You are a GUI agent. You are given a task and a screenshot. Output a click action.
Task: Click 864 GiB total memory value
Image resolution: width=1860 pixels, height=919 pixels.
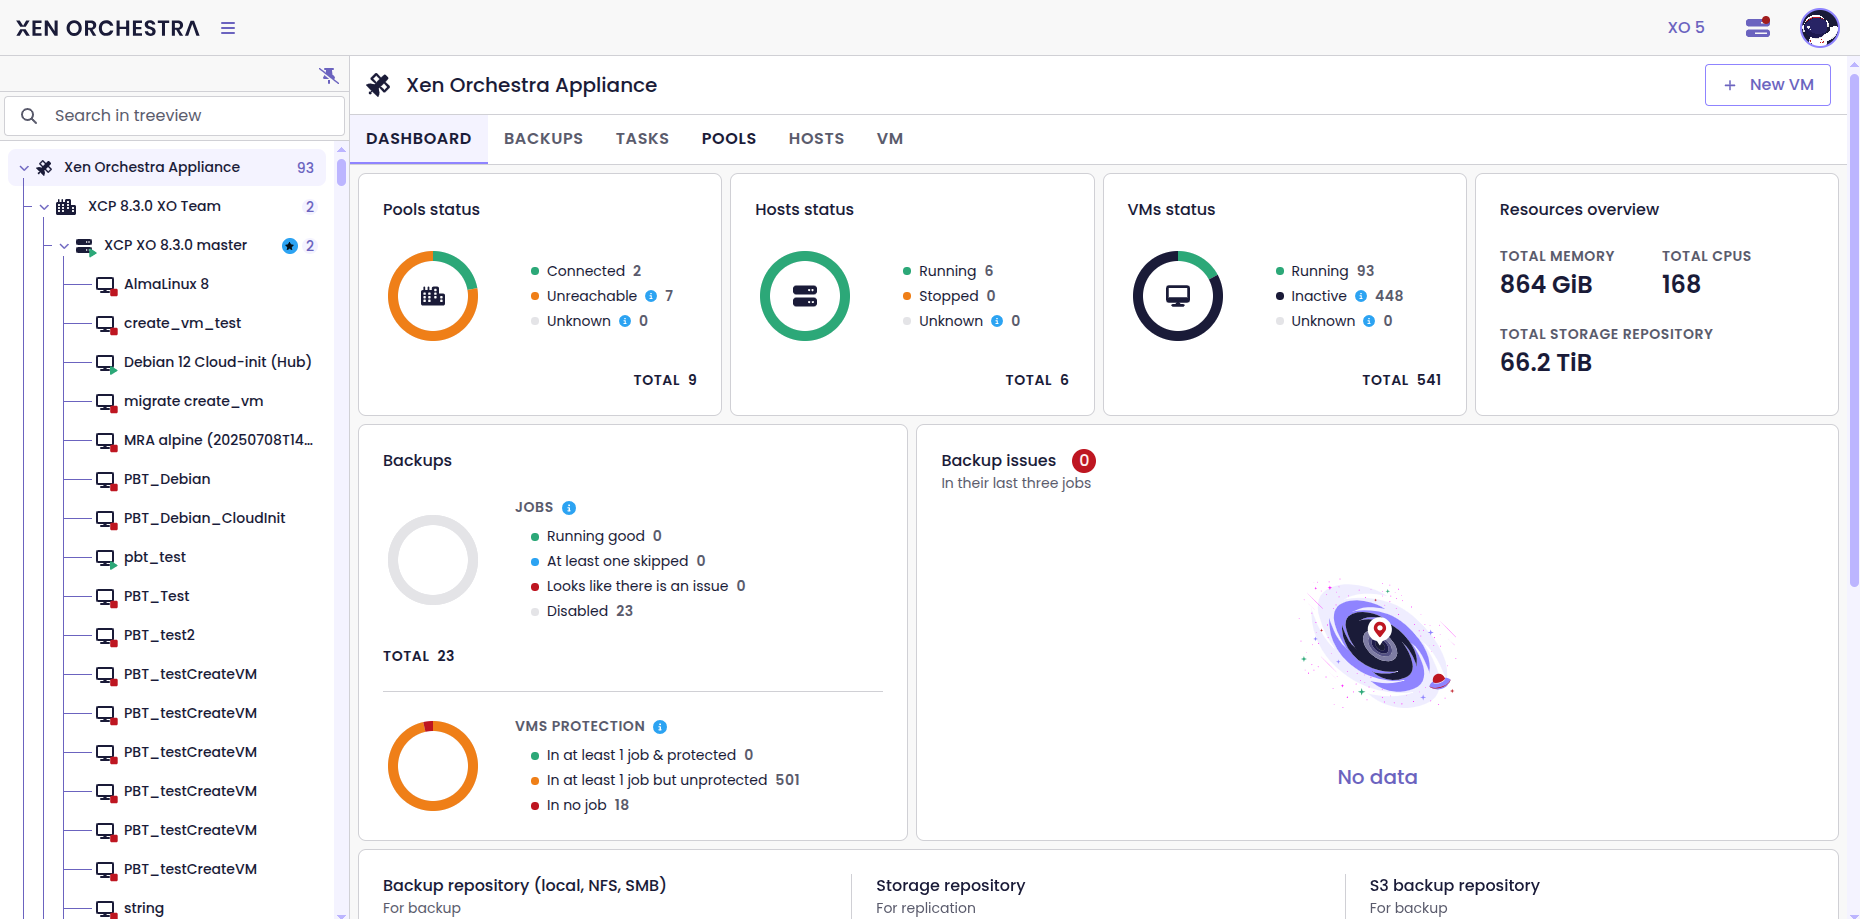click(1546, 285)
